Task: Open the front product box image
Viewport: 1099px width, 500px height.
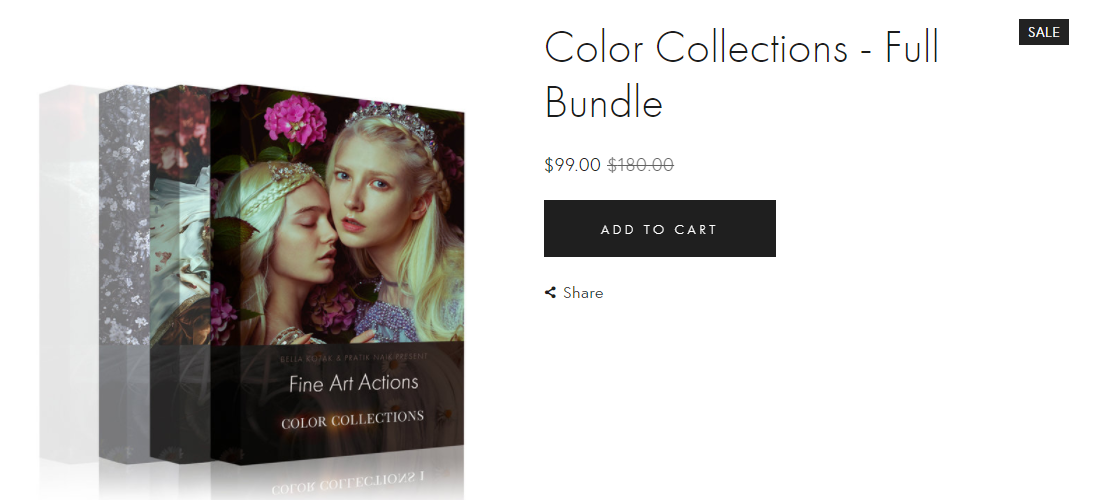Action: coord(337,275)
